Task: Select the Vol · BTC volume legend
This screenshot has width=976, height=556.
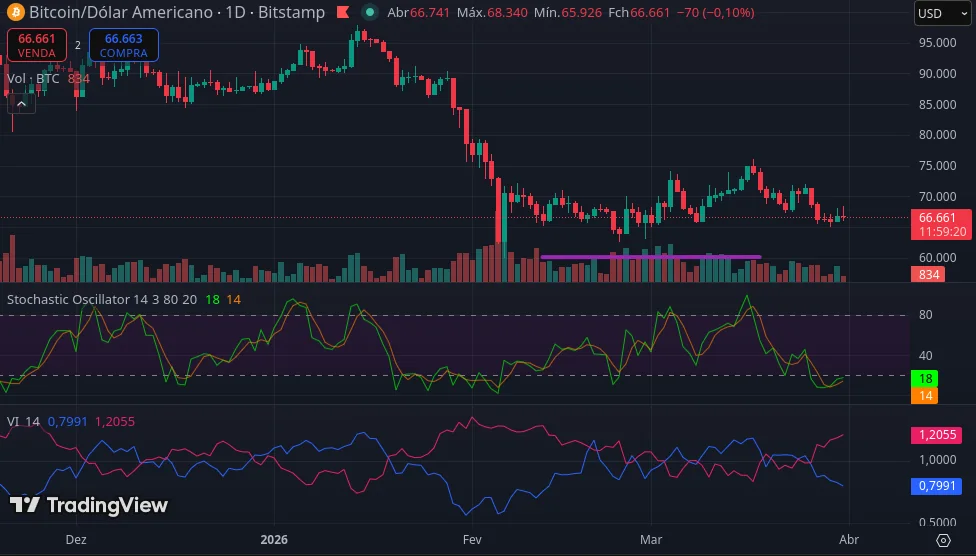Action: pos(33,78)
